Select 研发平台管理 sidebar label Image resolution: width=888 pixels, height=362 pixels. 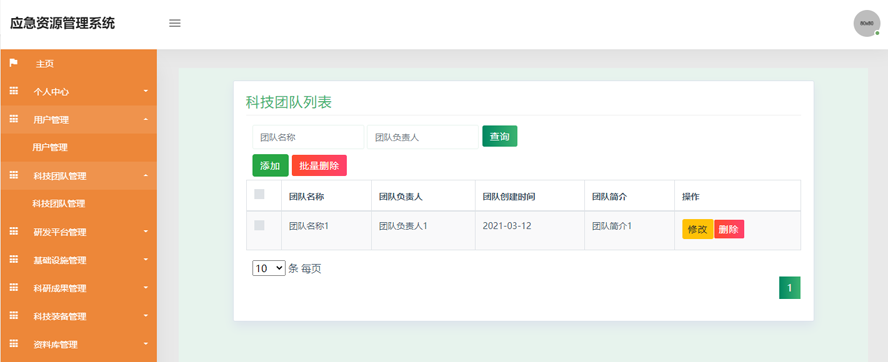60,232
